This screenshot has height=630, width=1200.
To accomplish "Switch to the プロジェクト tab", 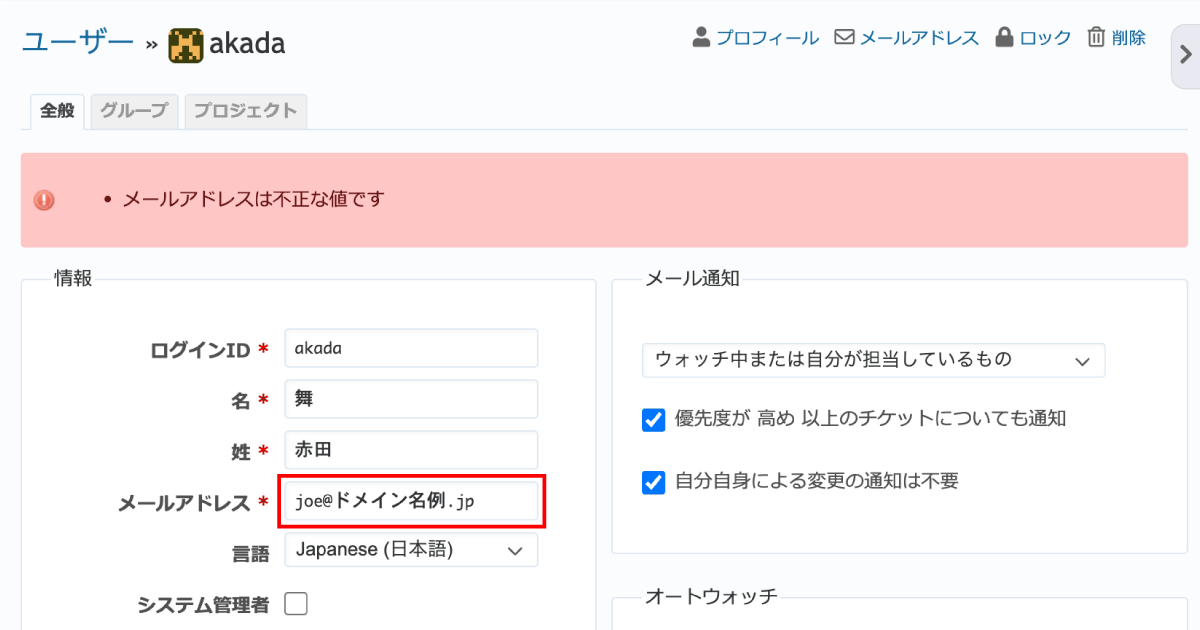I will click(x=245, y=111).
